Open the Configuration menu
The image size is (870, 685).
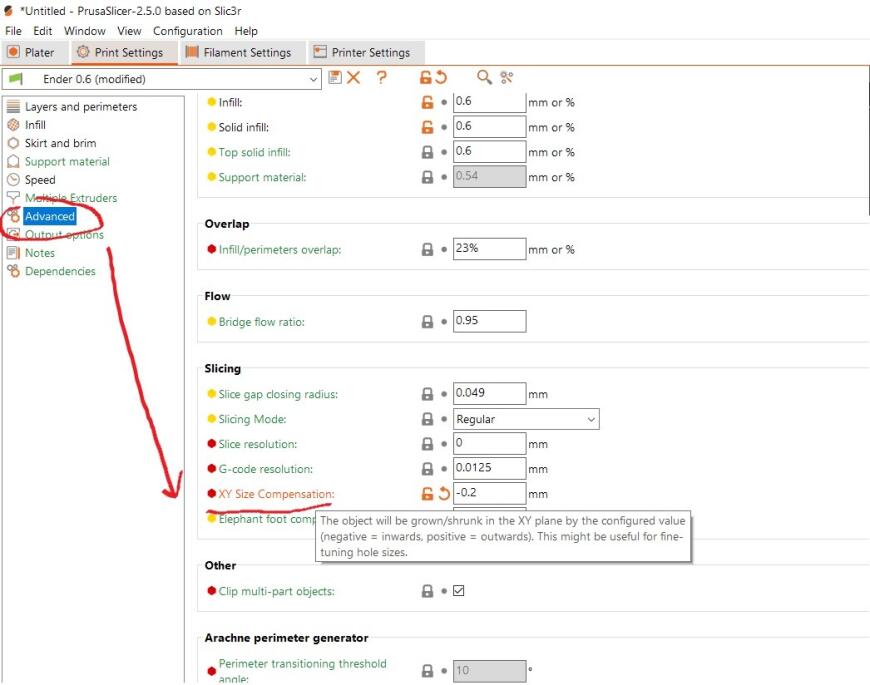click(188, 31)
